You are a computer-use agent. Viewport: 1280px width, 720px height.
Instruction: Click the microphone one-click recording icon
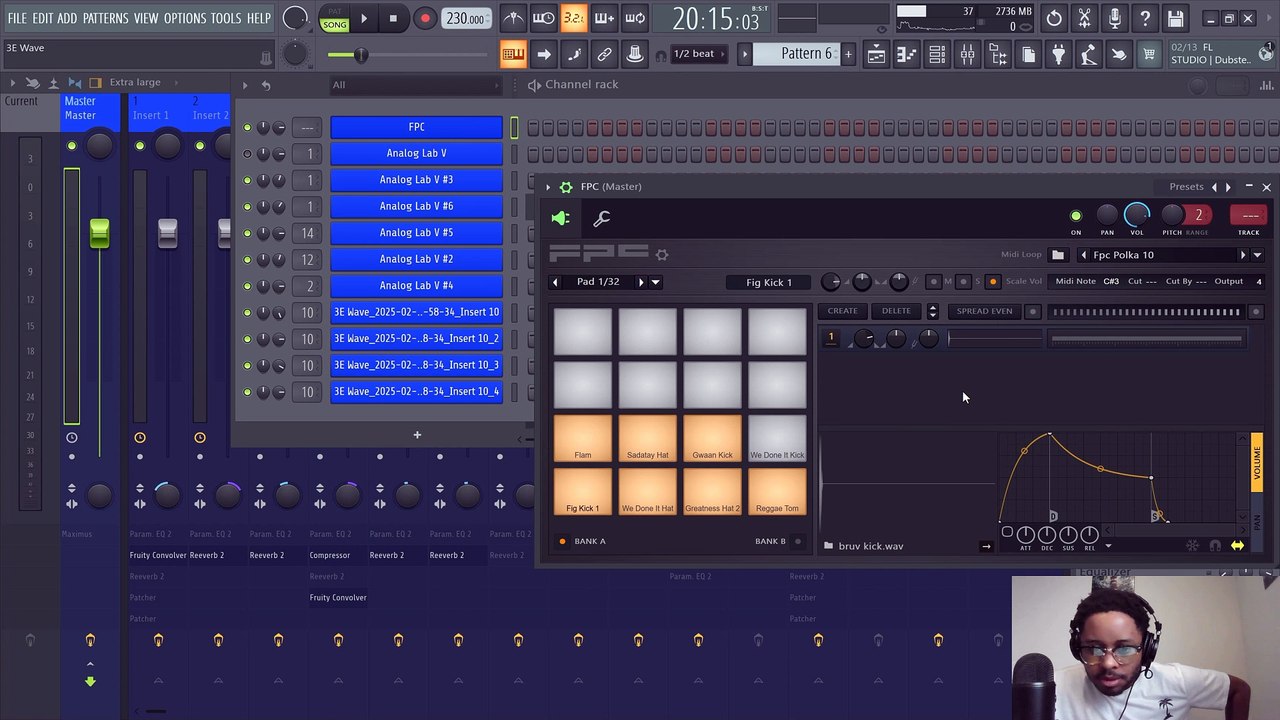point(1115,18)
